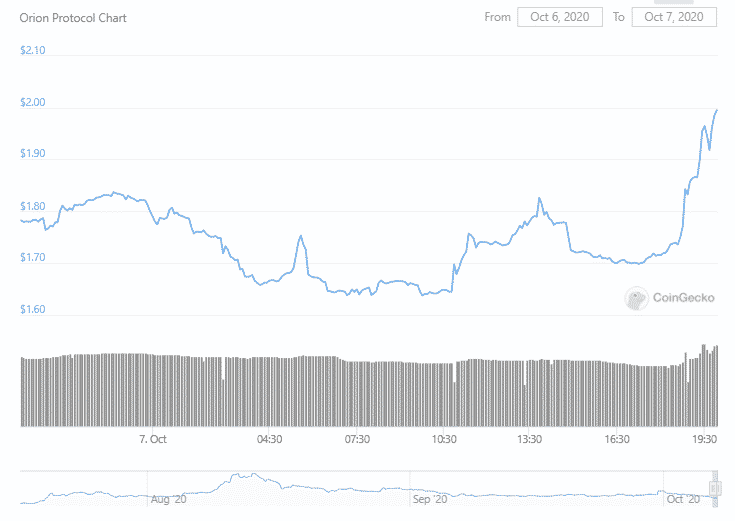Viewport: 735px width, 521px height.
Task: Open the To date field Oct 7, 2020
Action: pyautogui.click(x=674, y=17)
